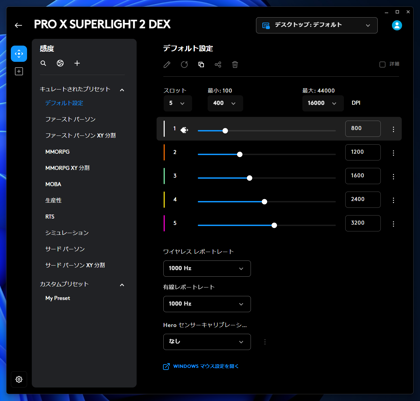Open maximum DPI dropdown showing 16000
Viewport: 420px width, 401px height.
click(x=323, y=103)
